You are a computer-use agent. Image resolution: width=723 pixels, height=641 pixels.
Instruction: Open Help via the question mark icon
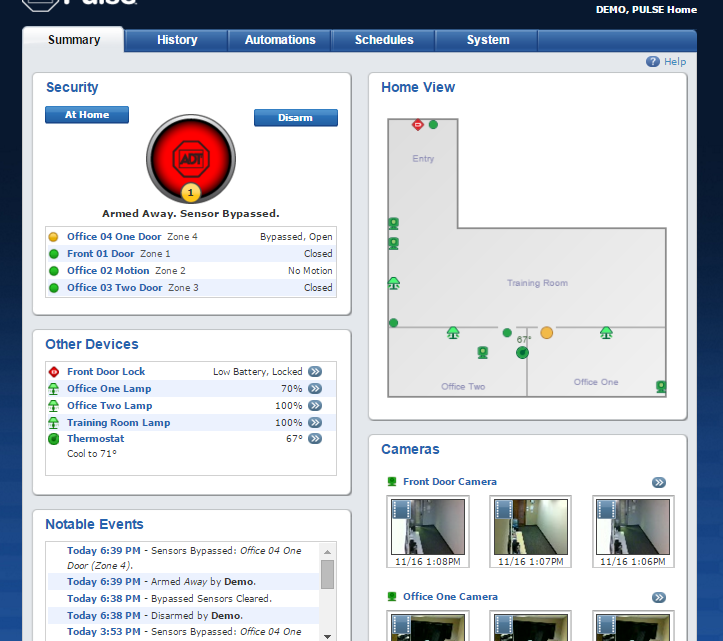tap(653, 62)
